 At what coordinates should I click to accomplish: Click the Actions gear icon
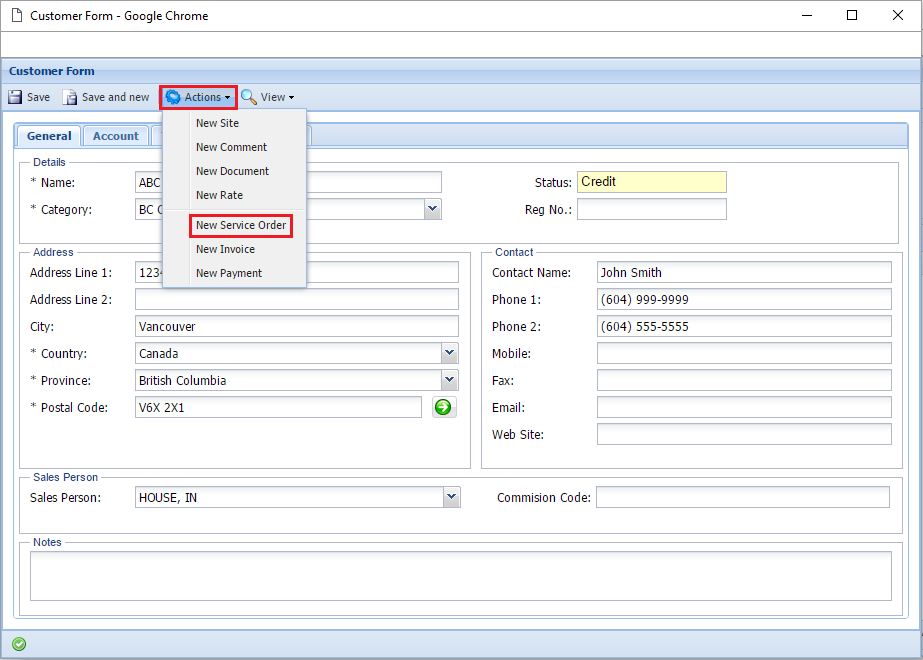(172, 97)
